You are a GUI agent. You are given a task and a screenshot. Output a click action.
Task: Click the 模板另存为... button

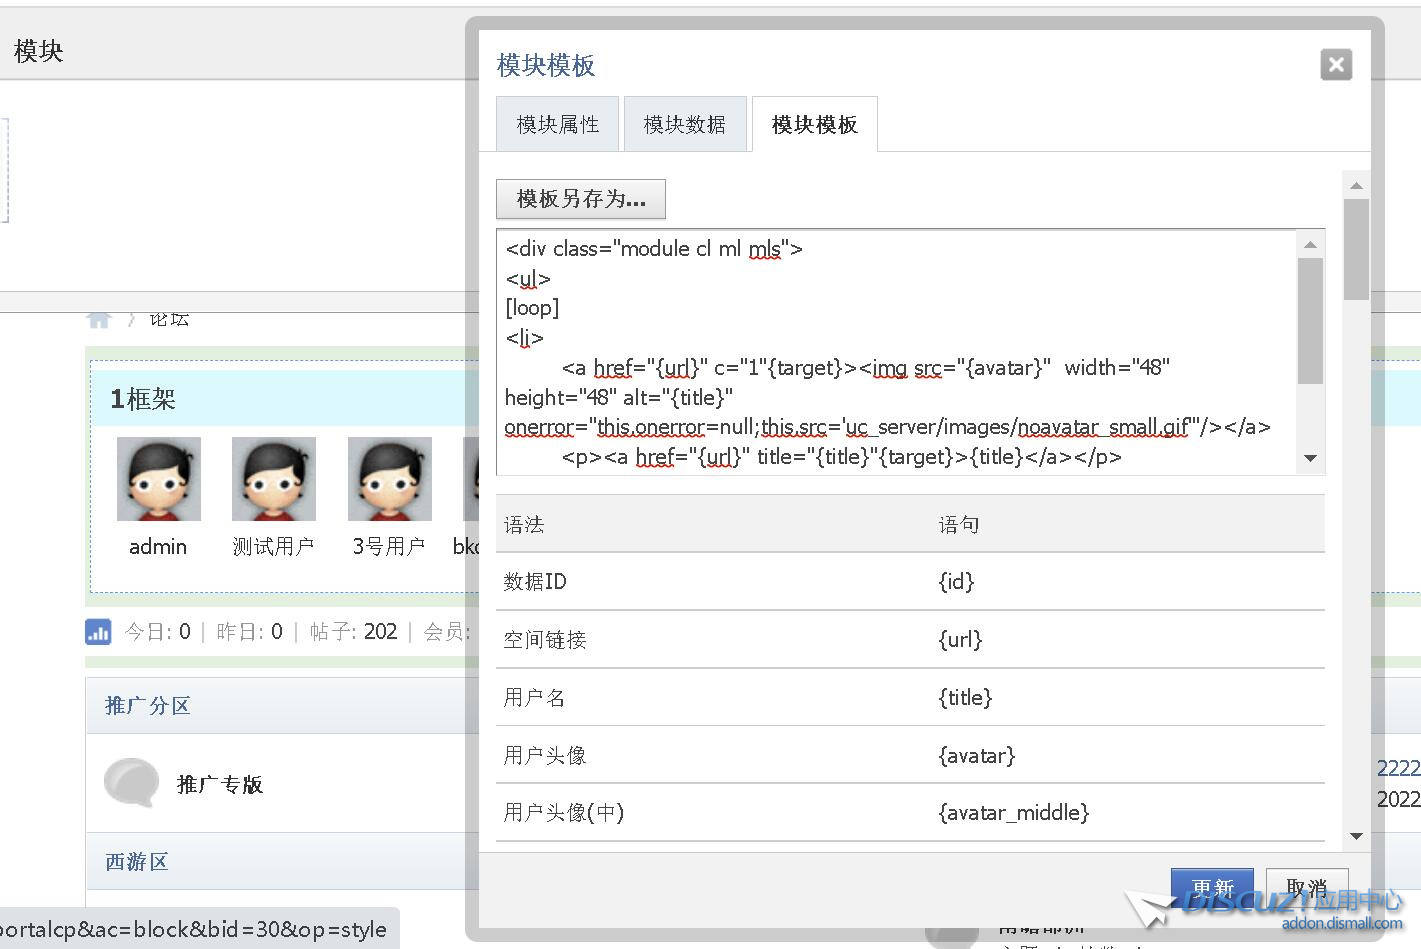tap(581, 199)
